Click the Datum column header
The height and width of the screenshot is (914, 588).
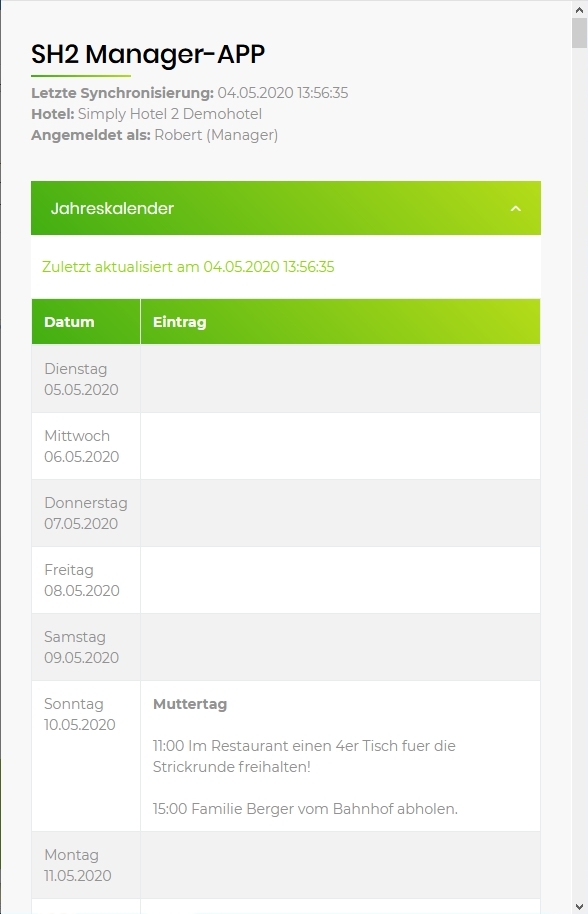click(x=86, y=322)
